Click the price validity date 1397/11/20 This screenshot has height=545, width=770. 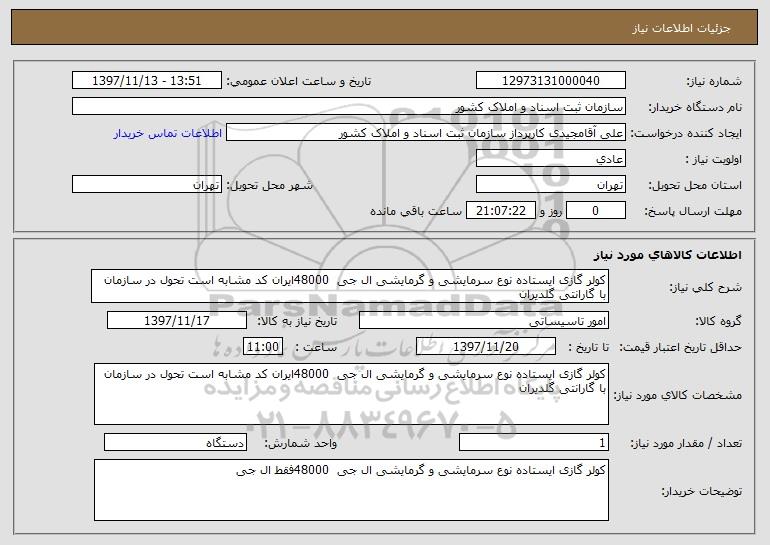pyautogui.click(x=486, y=347)
